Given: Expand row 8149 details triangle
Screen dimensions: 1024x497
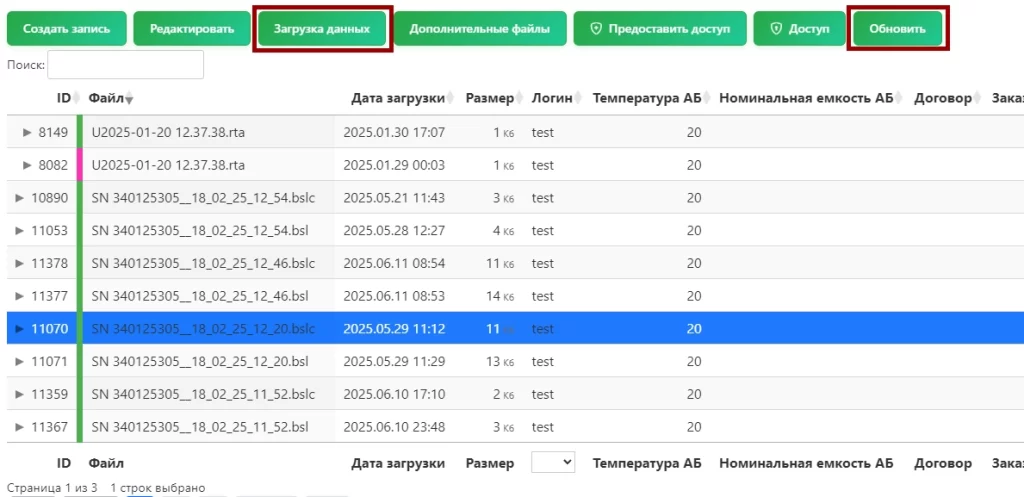Looking at the screenshot, I should point(27,132).
